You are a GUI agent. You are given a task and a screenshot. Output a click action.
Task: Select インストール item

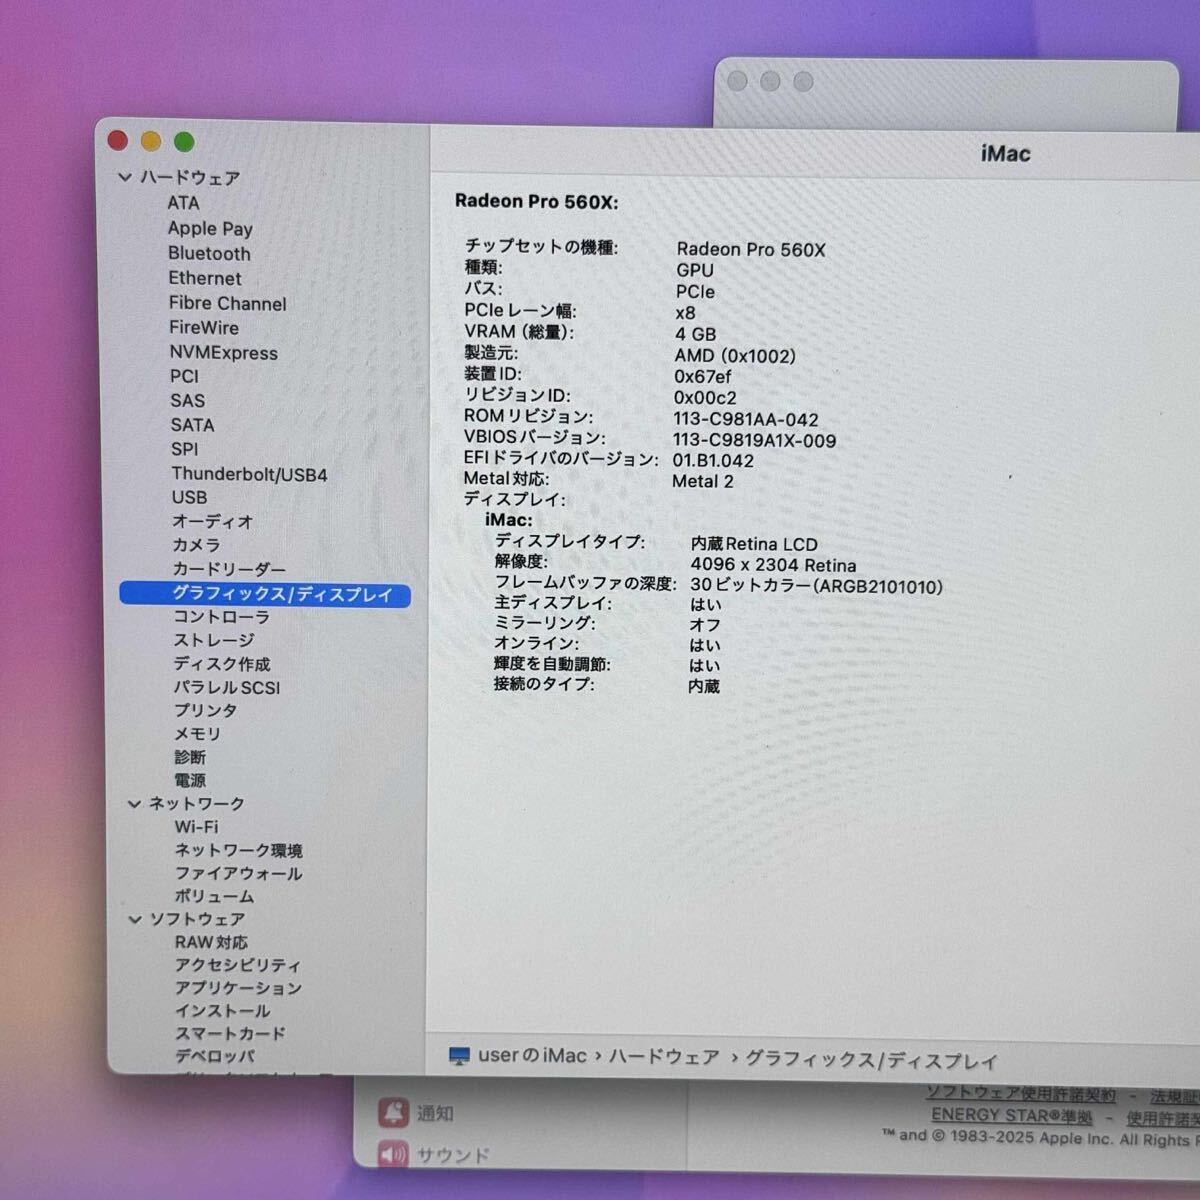(222, 1011)
